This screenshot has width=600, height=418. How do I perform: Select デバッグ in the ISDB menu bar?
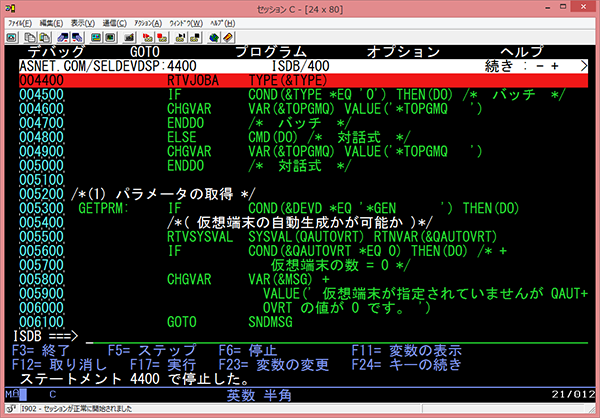pyautogui.click(x=56, y=51)
